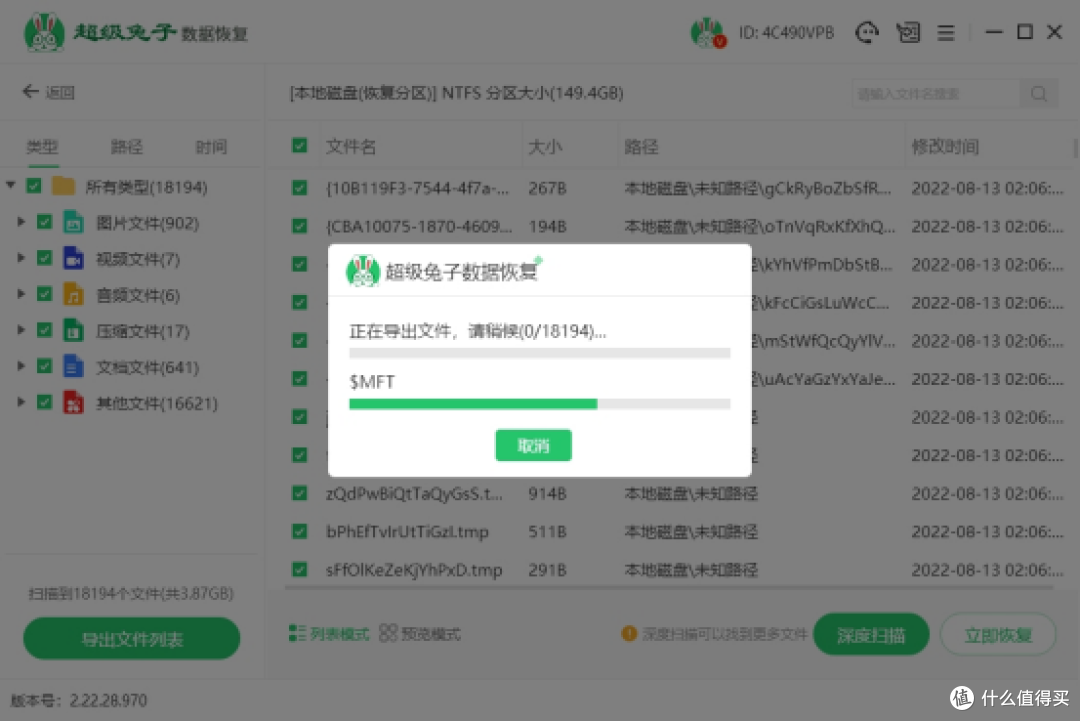The image size is (1080, 721).
Task: Switch to 列表模式 list view
Action: (x=329, y=634)
